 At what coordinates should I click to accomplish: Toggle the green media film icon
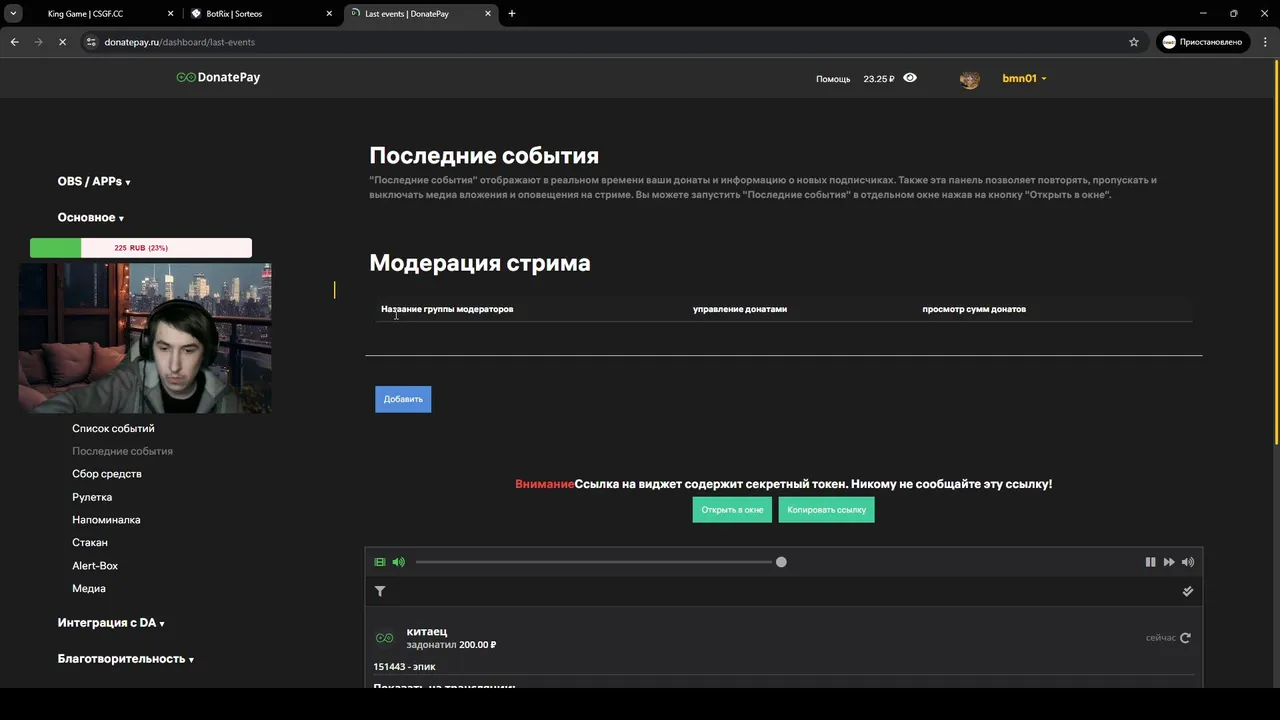click(380, 562)
